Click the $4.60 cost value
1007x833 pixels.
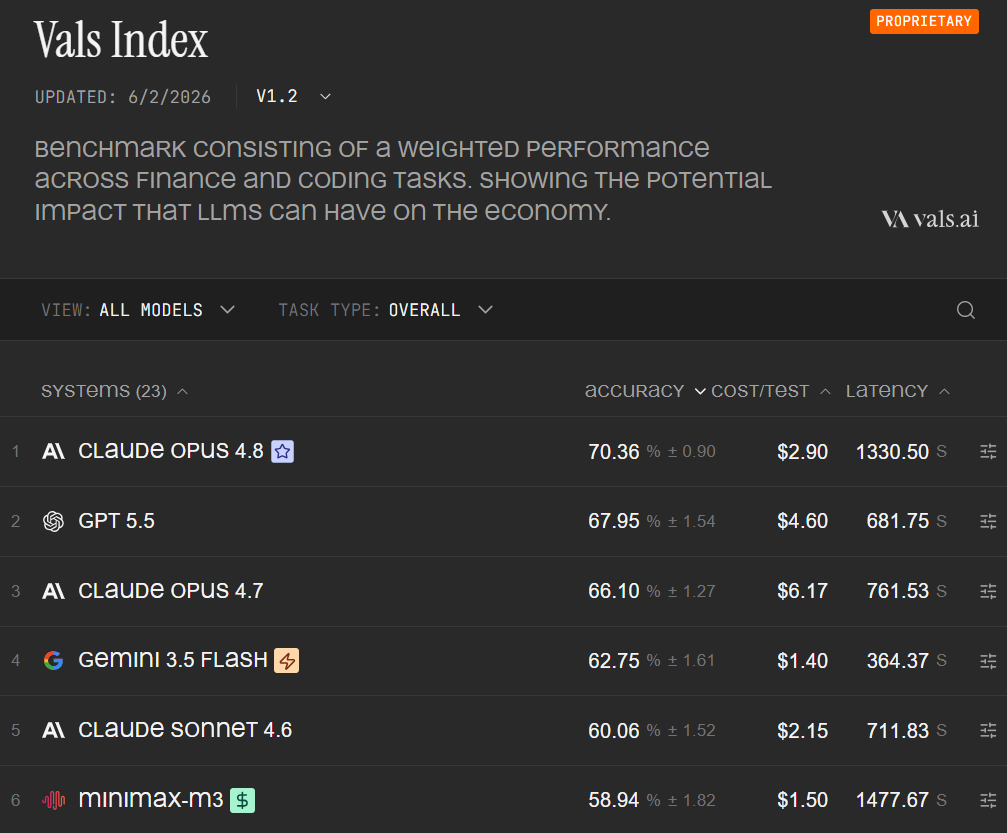[x=802, y=521]
